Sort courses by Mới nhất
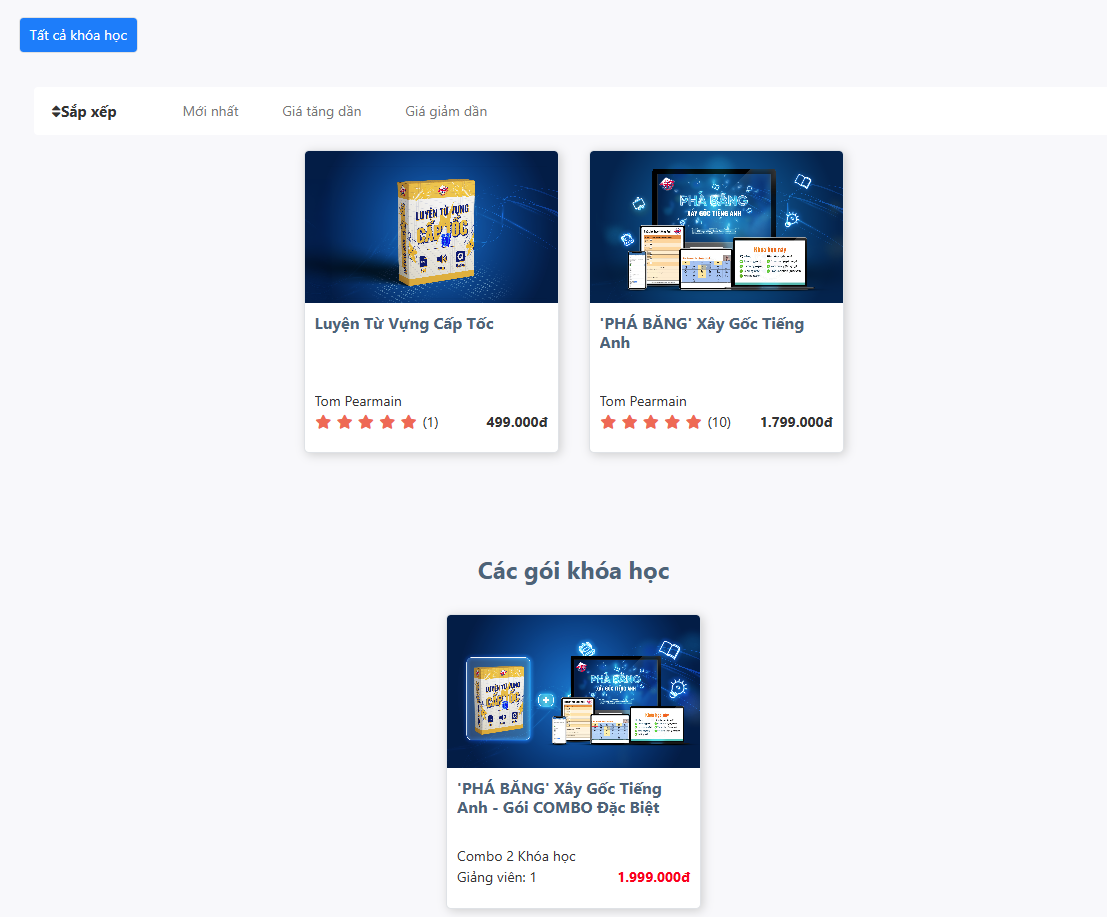The image size is (1107, 917). (x=210, y=111)
